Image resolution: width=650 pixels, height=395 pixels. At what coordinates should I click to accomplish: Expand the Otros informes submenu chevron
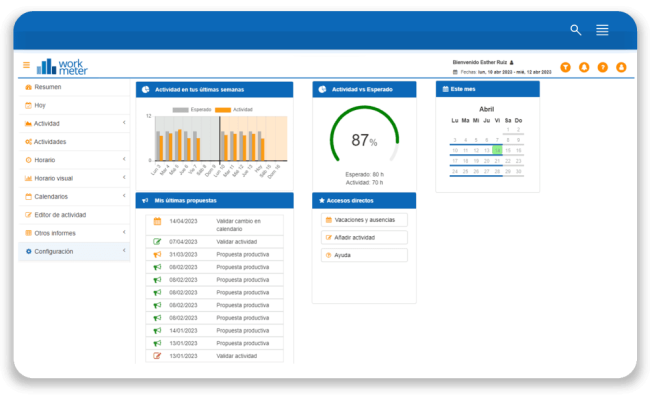coord(124,232)
